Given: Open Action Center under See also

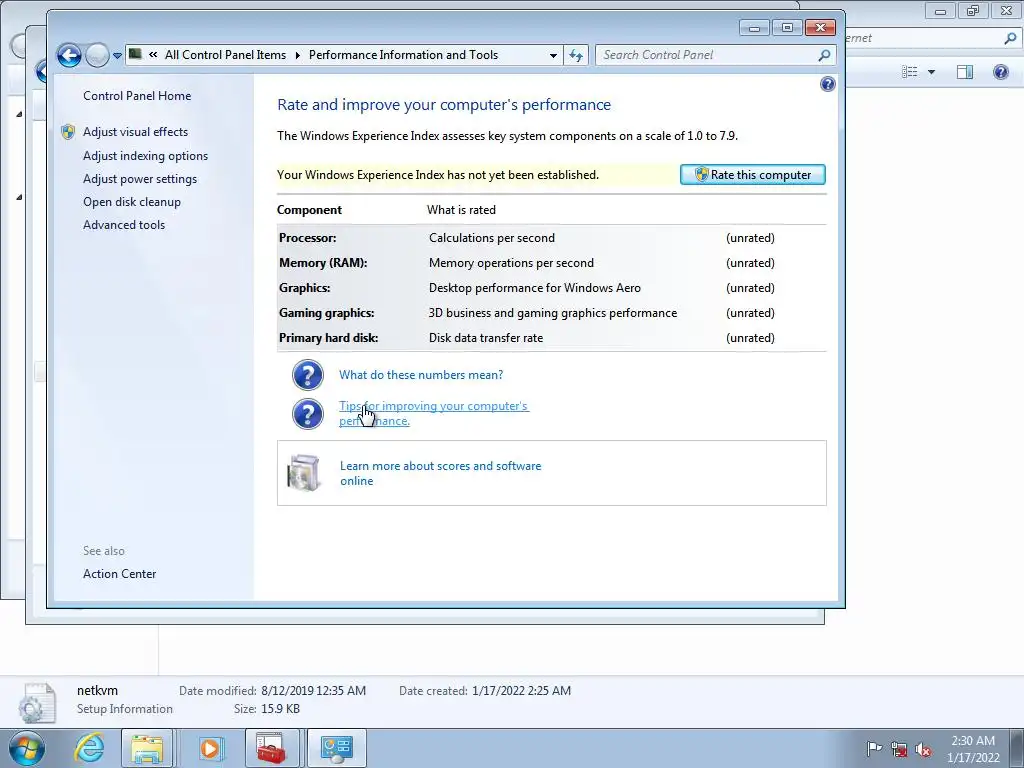Looking at the screenshot, I should [120, 574].
